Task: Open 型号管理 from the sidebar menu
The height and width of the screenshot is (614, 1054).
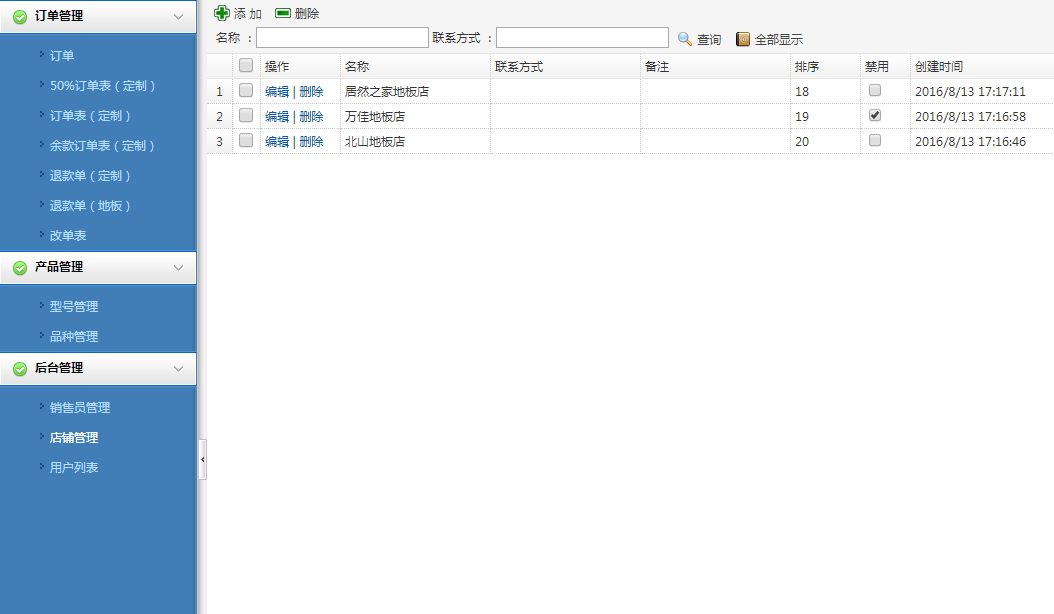Action: coord(74,307)
